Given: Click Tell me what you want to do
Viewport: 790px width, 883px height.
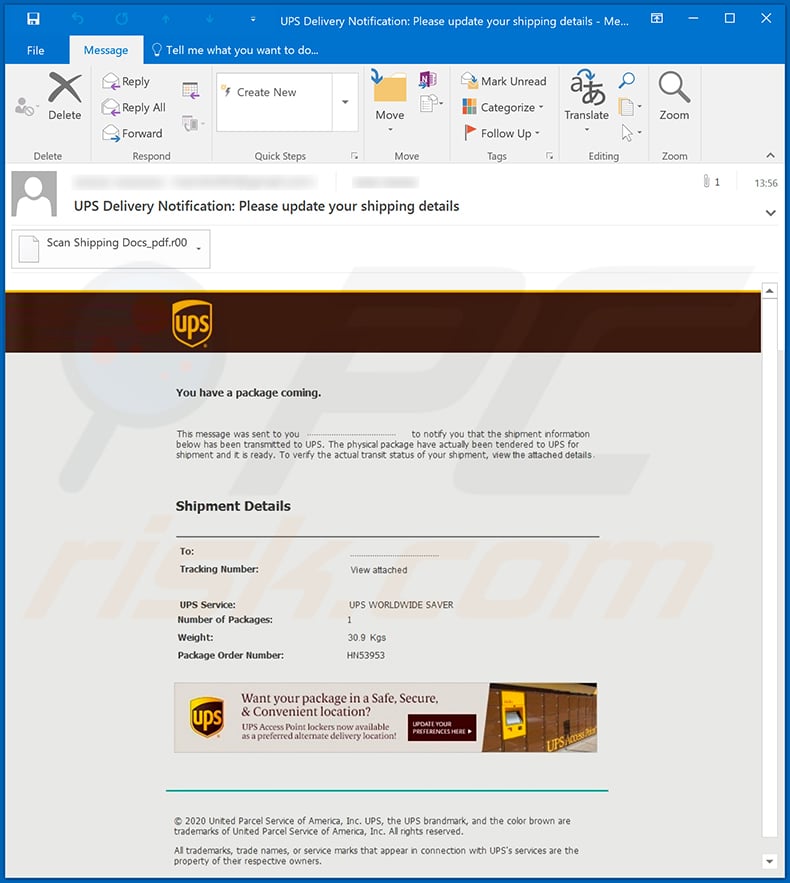Looking at the screenshot, I should tap(235, 50).
